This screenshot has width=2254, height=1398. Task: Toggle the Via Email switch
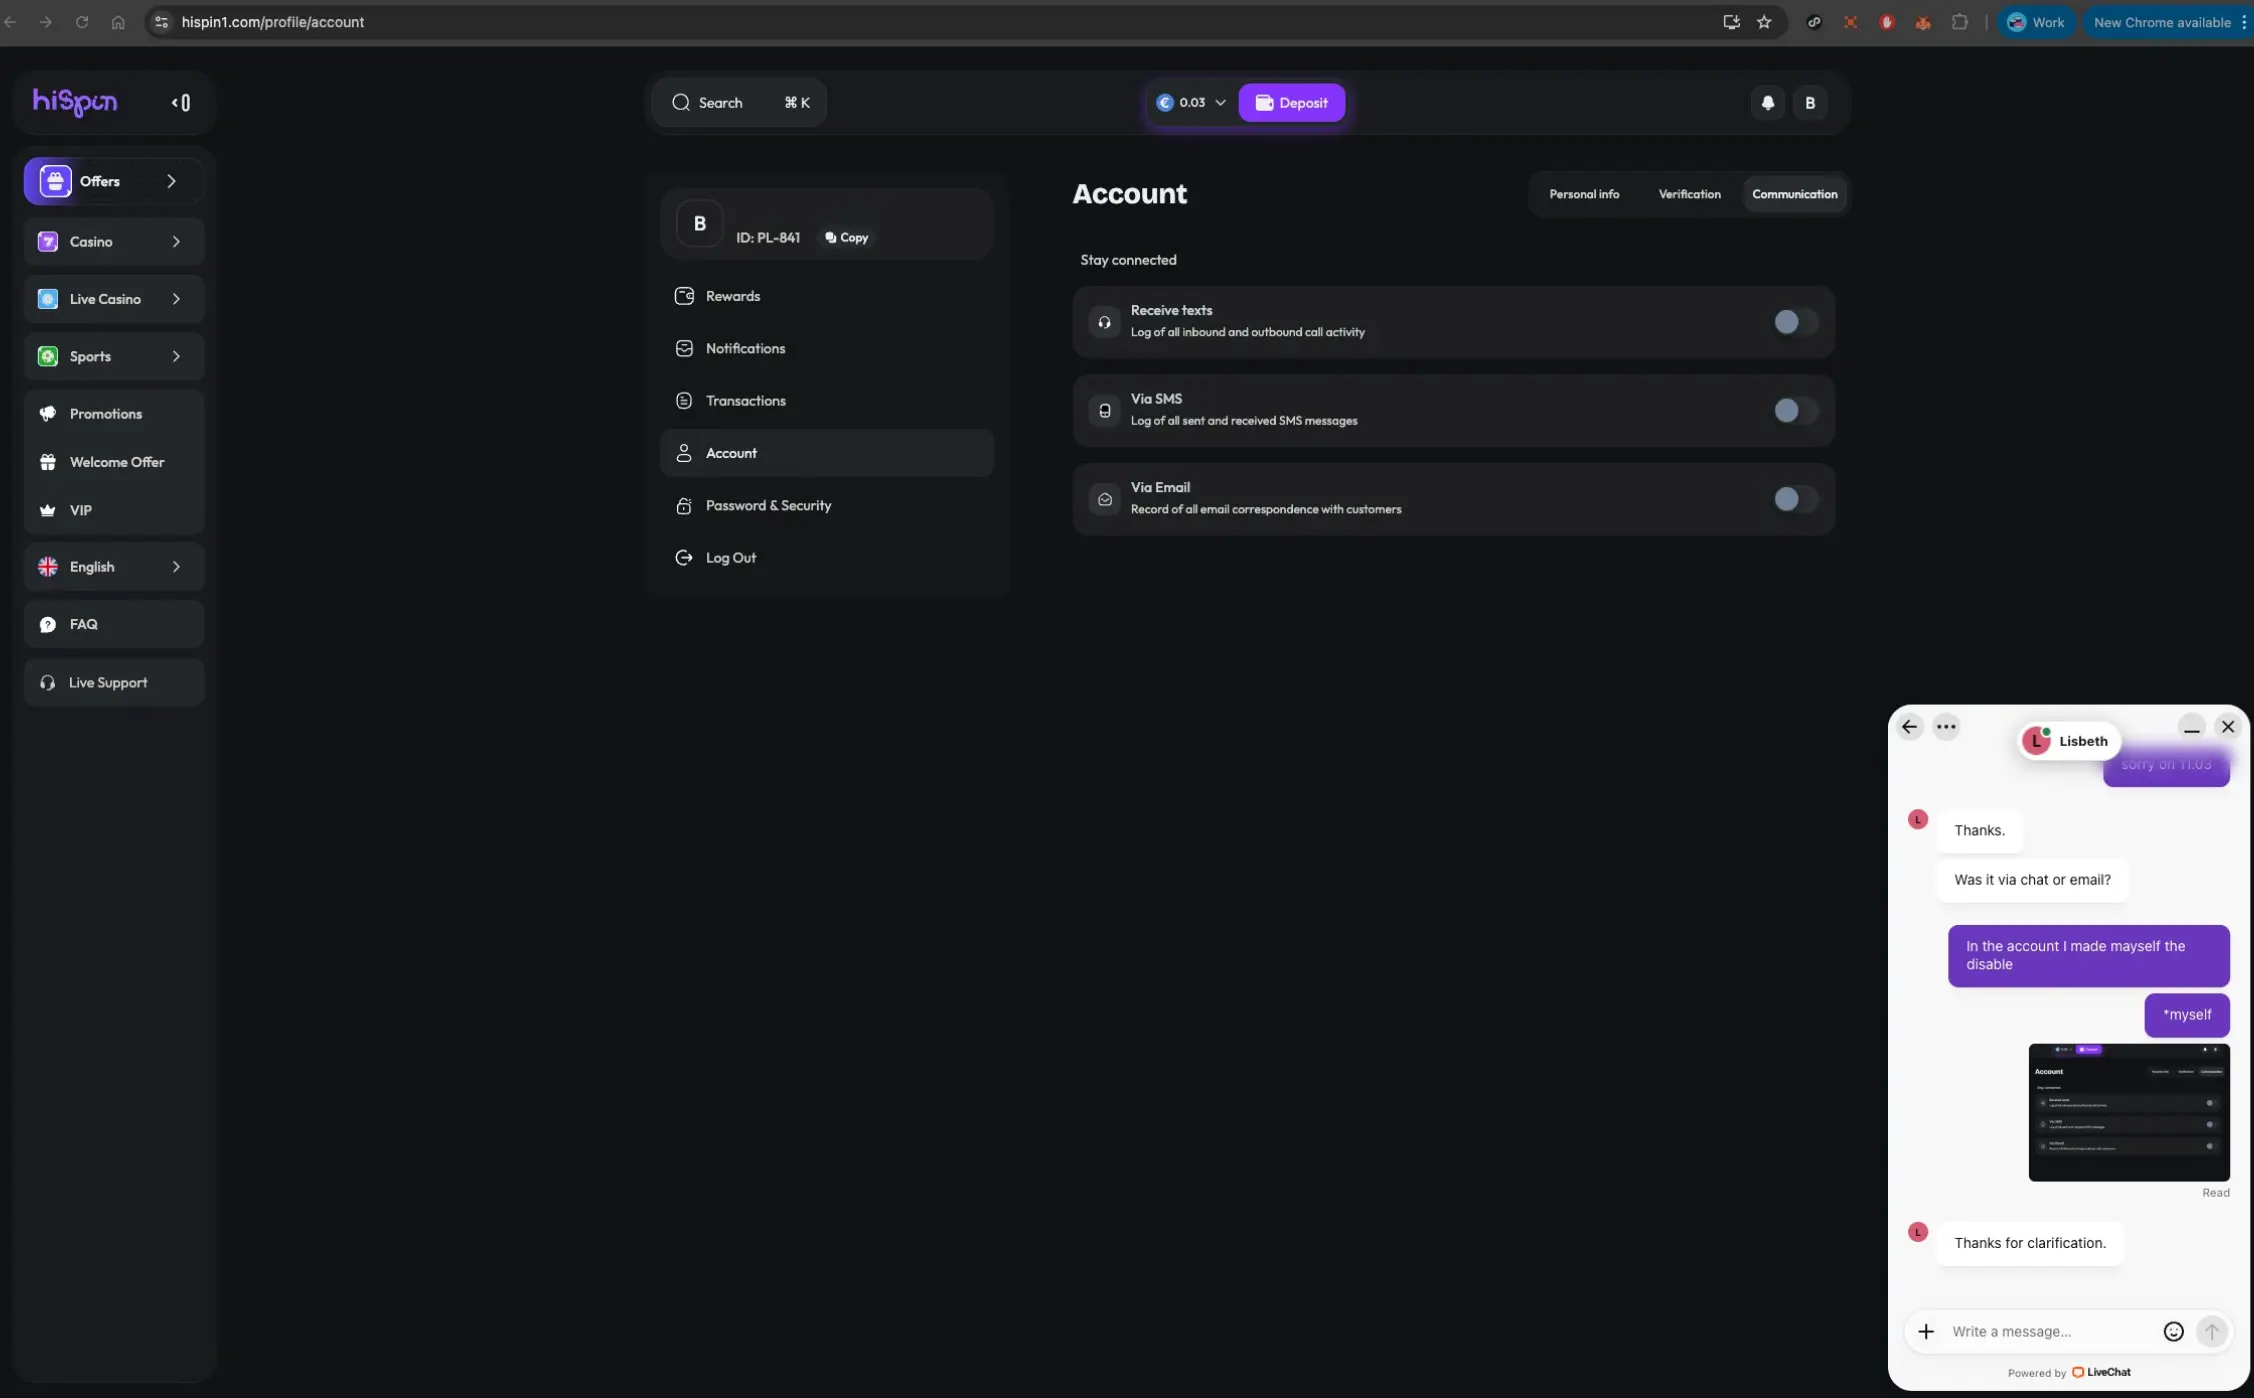point(1796,499)
